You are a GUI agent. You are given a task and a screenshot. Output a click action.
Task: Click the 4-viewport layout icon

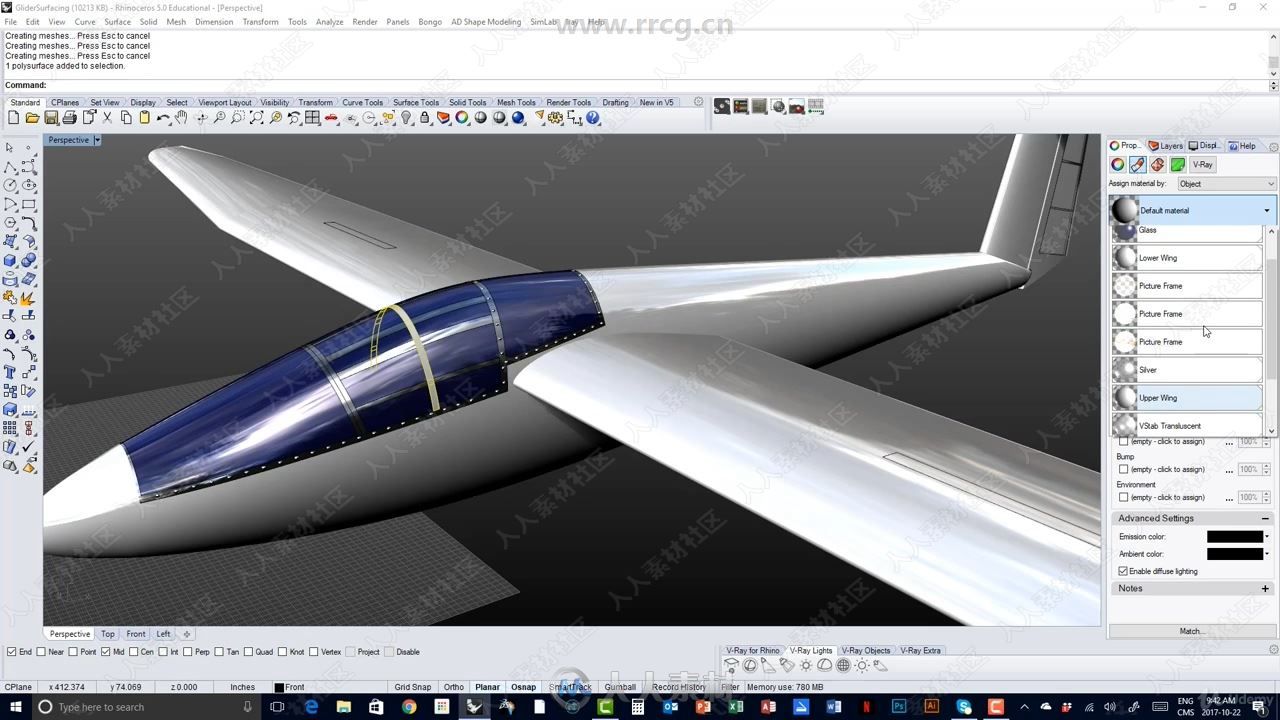(x=312, y=118)
